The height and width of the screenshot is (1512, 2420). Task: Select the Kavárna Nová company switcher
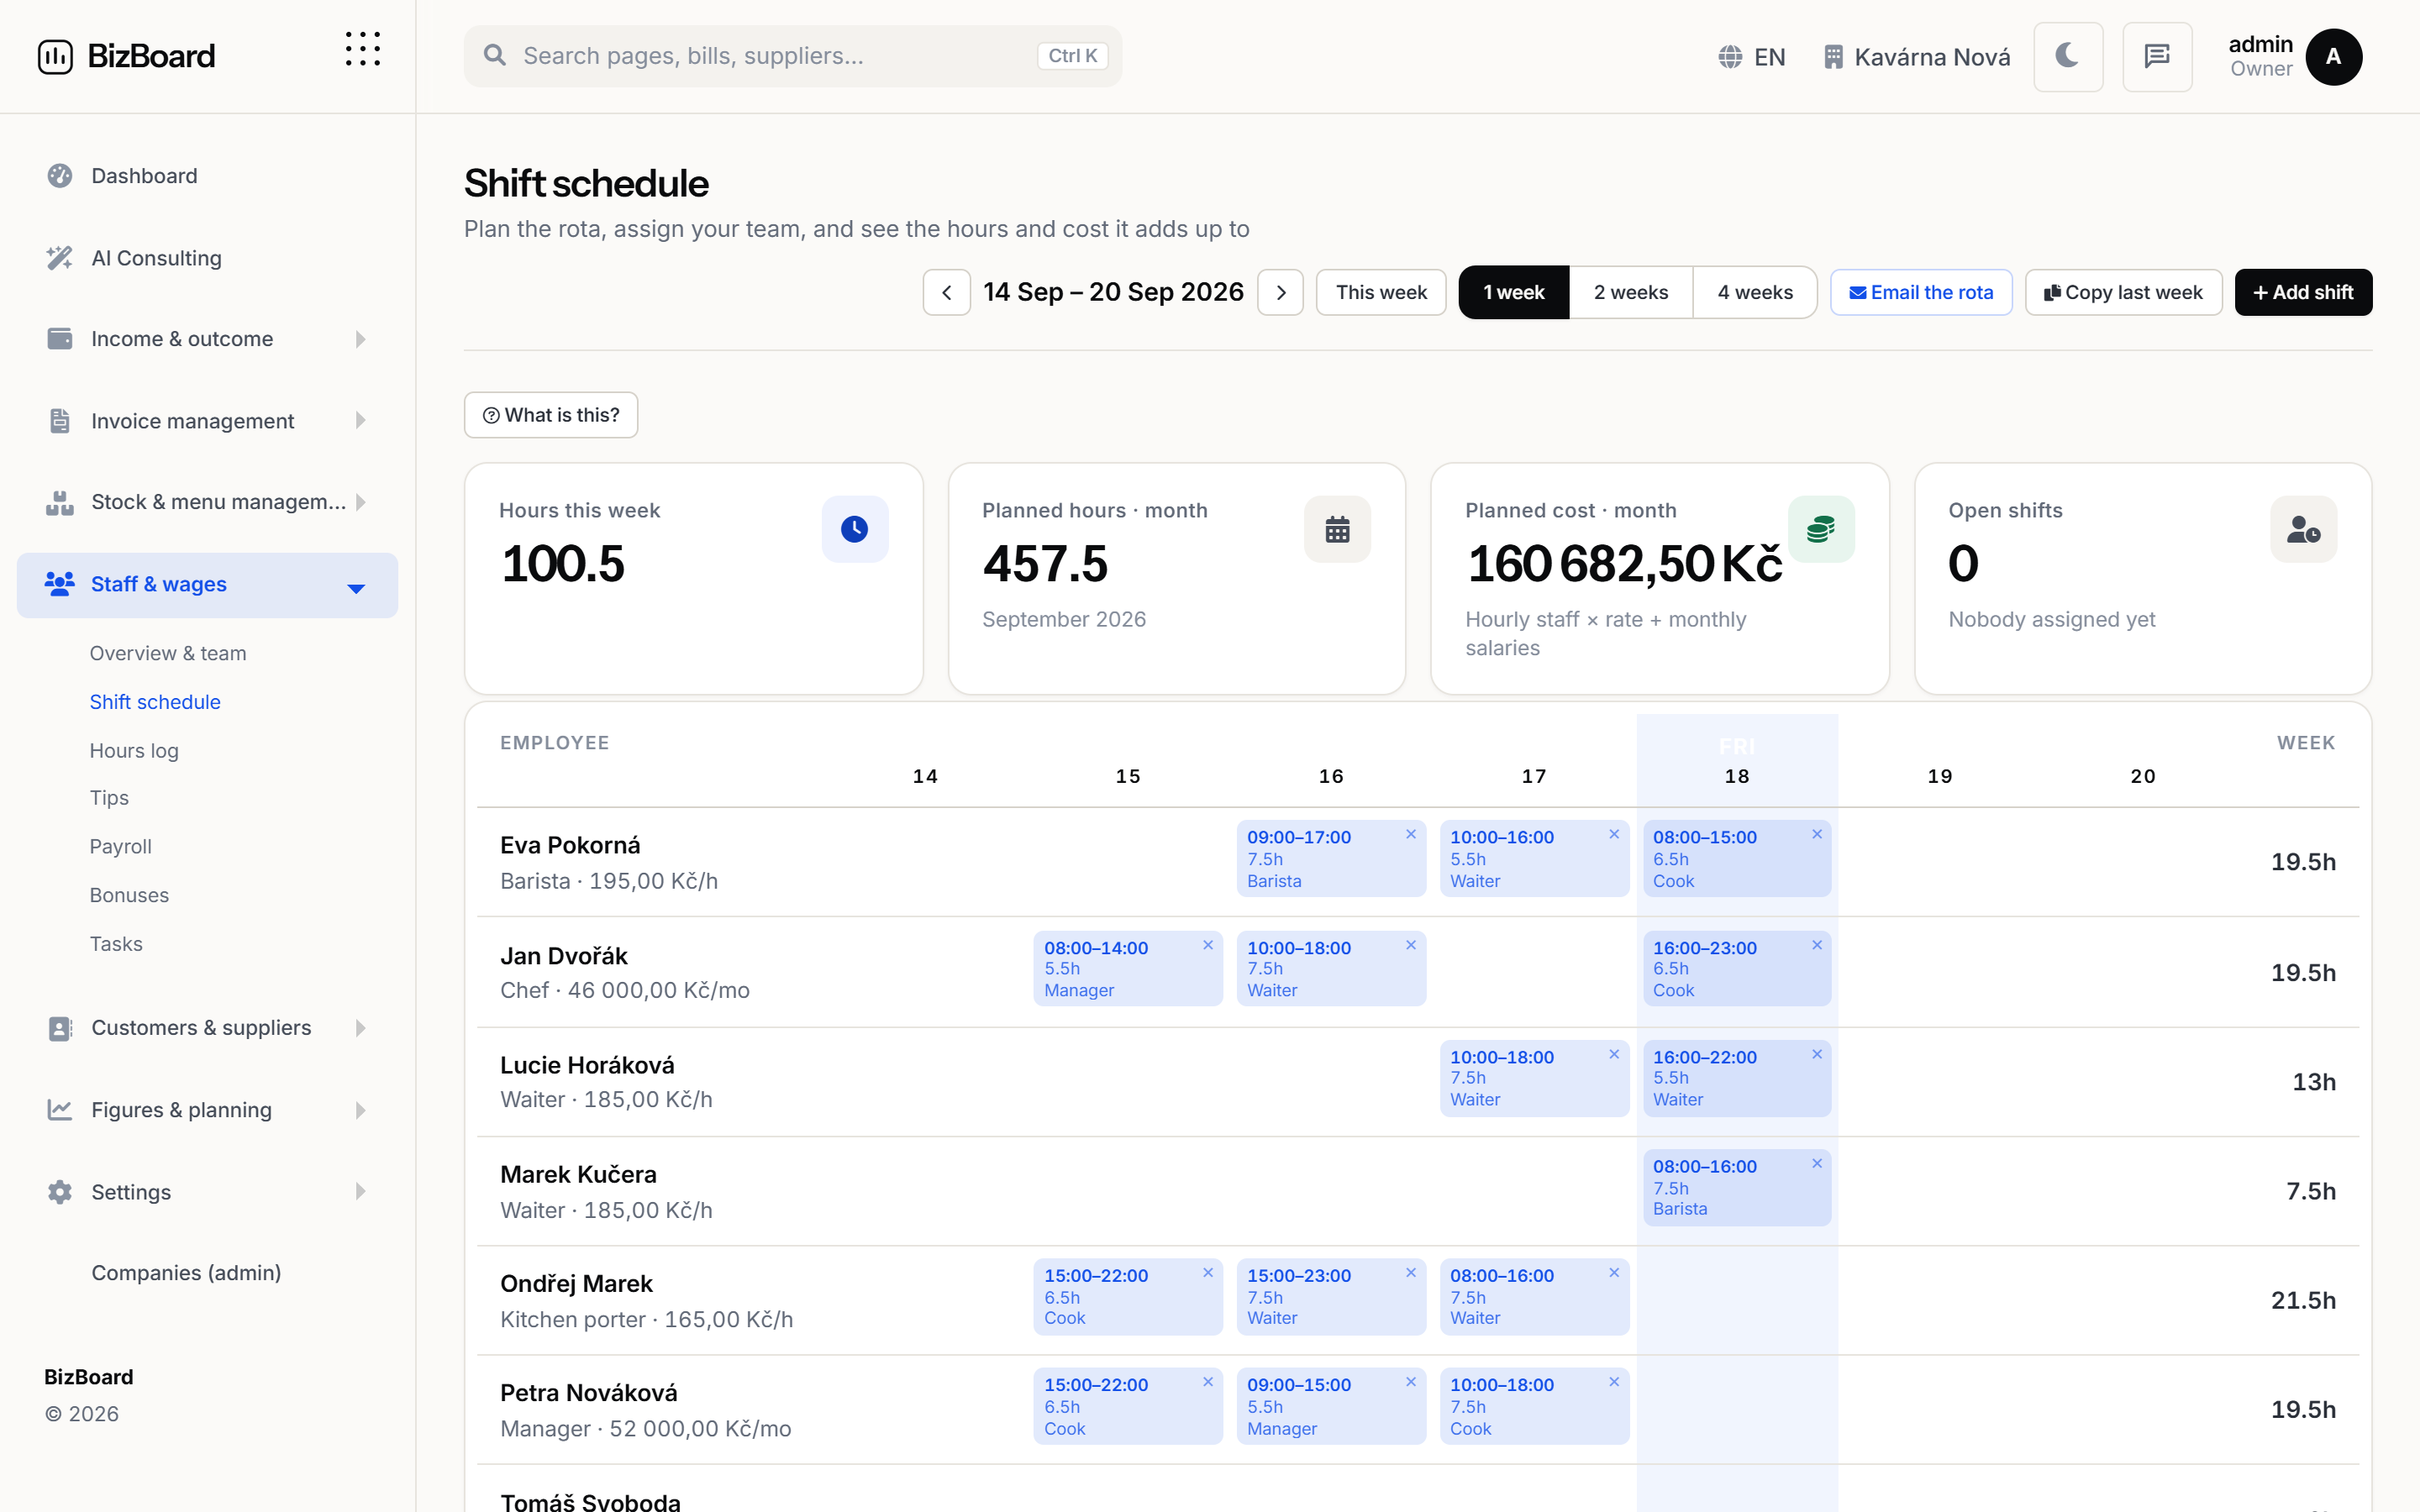coord(1916,57)
